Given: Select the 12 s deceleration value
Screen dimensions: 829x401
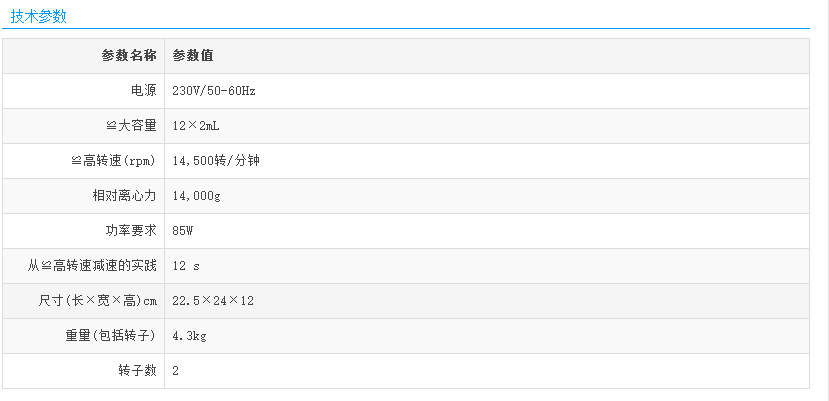Looking at the screenshot, I should (187, 266).
